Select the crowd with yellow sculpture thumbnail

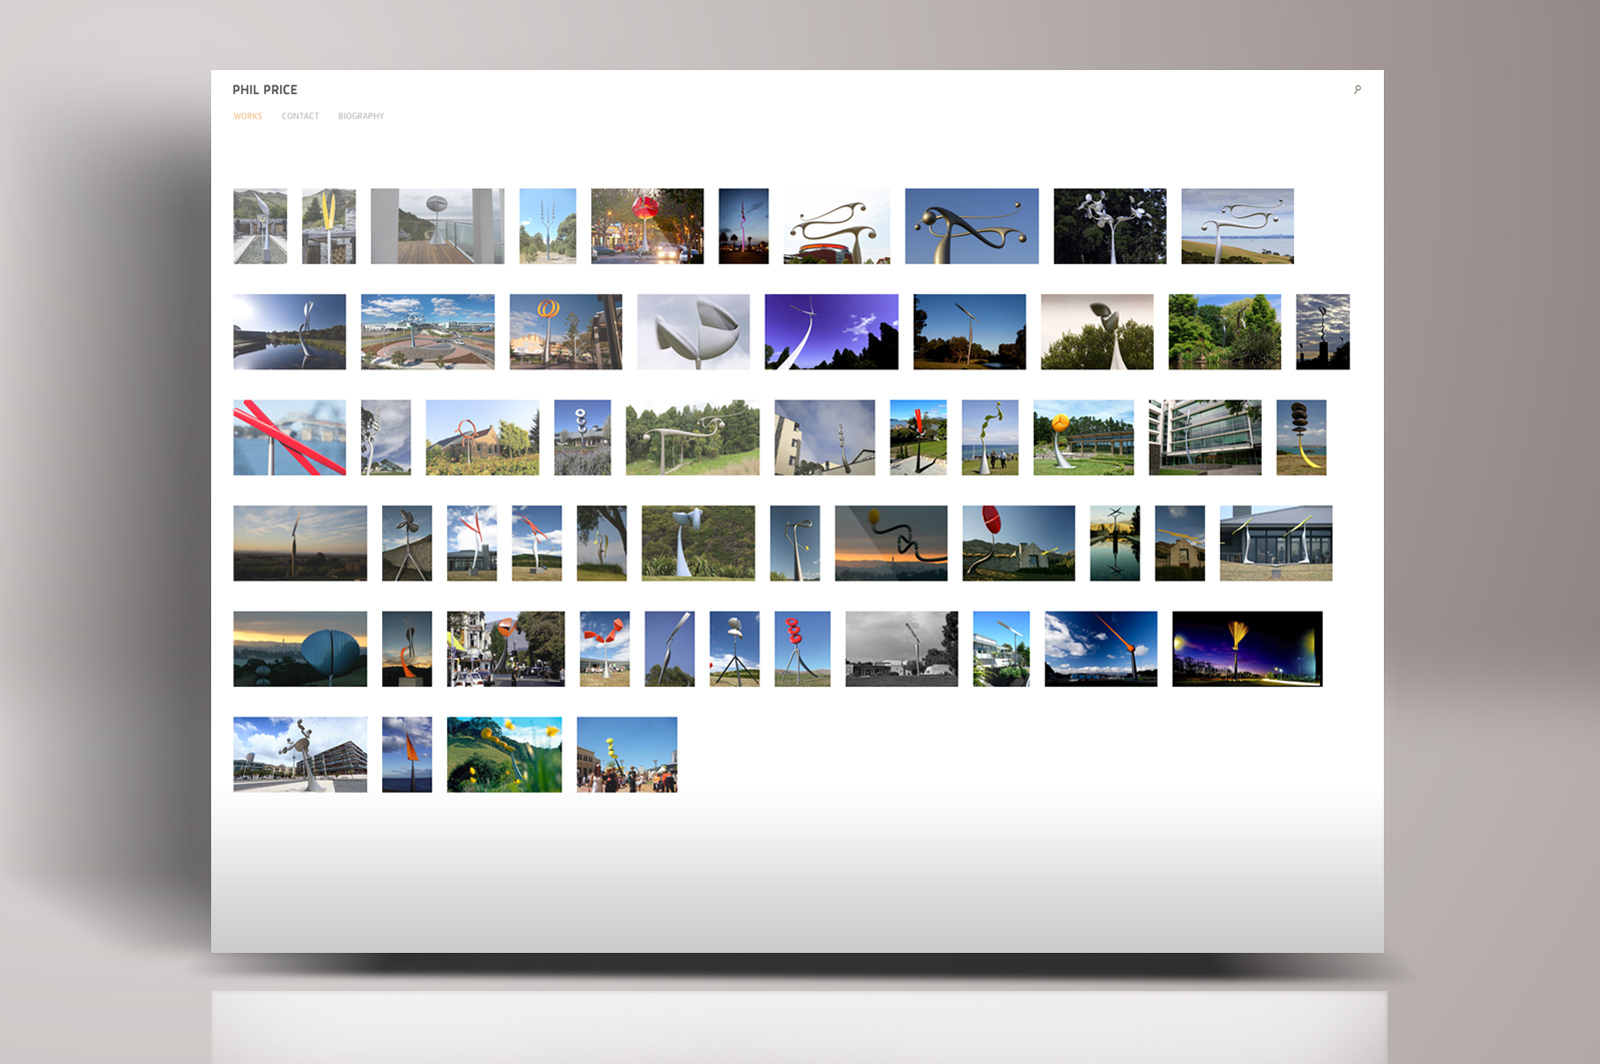tap(627, 755)
